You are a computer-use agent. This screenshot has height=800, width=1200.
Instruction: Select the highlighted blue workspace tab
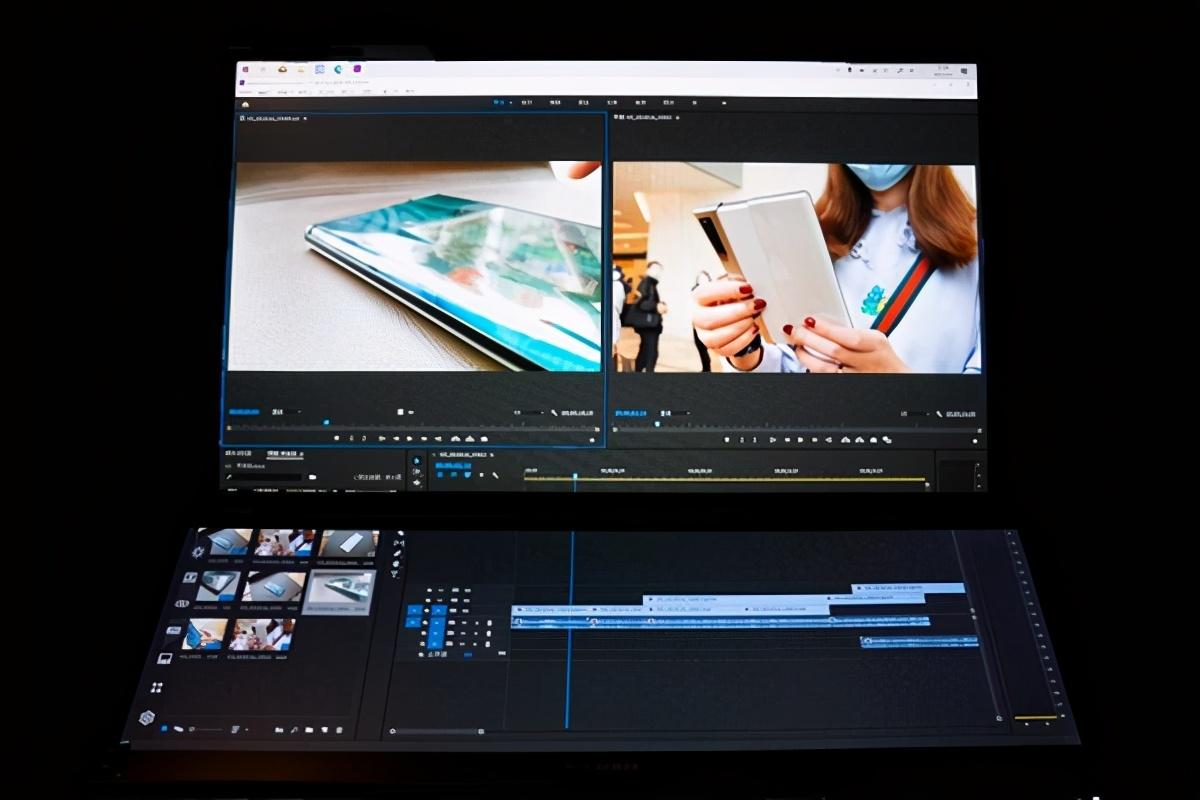click(x=499, y=102)
